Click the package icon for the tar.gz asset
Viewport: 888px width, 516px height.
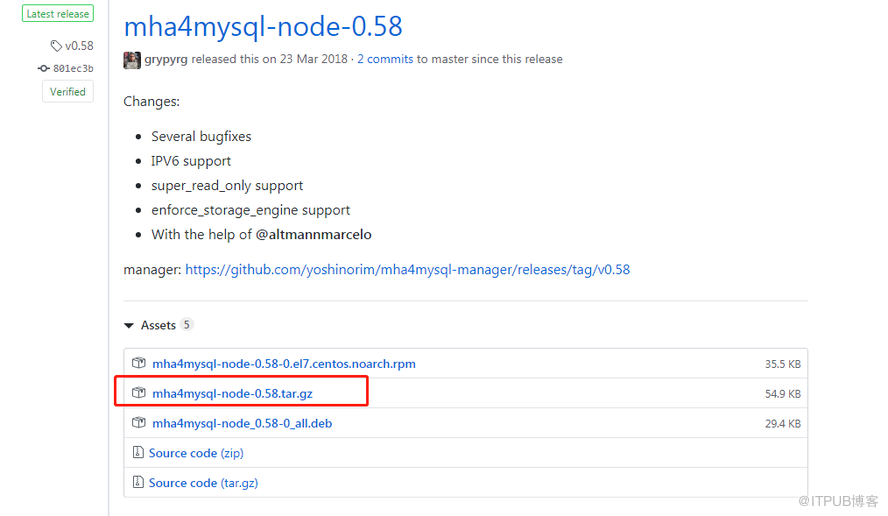139,394
